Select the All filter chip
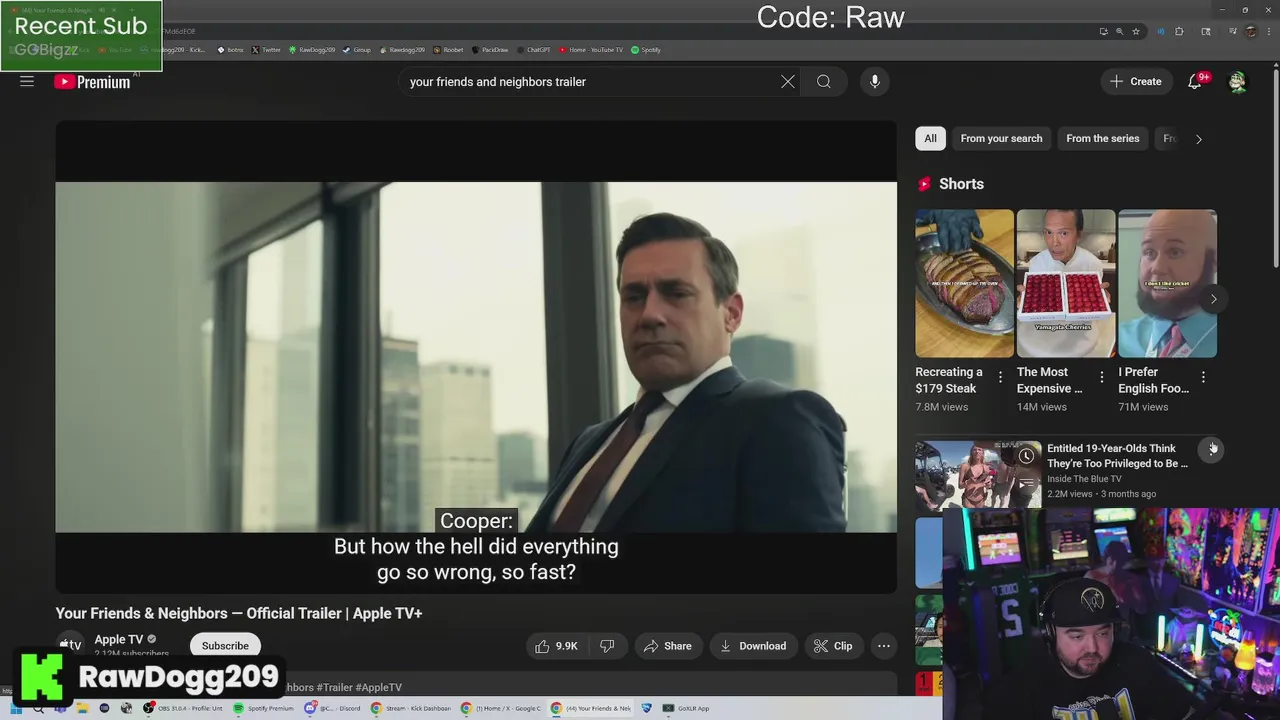The height and width of the screenshot is (720, 1280). (x=930, y=139)
